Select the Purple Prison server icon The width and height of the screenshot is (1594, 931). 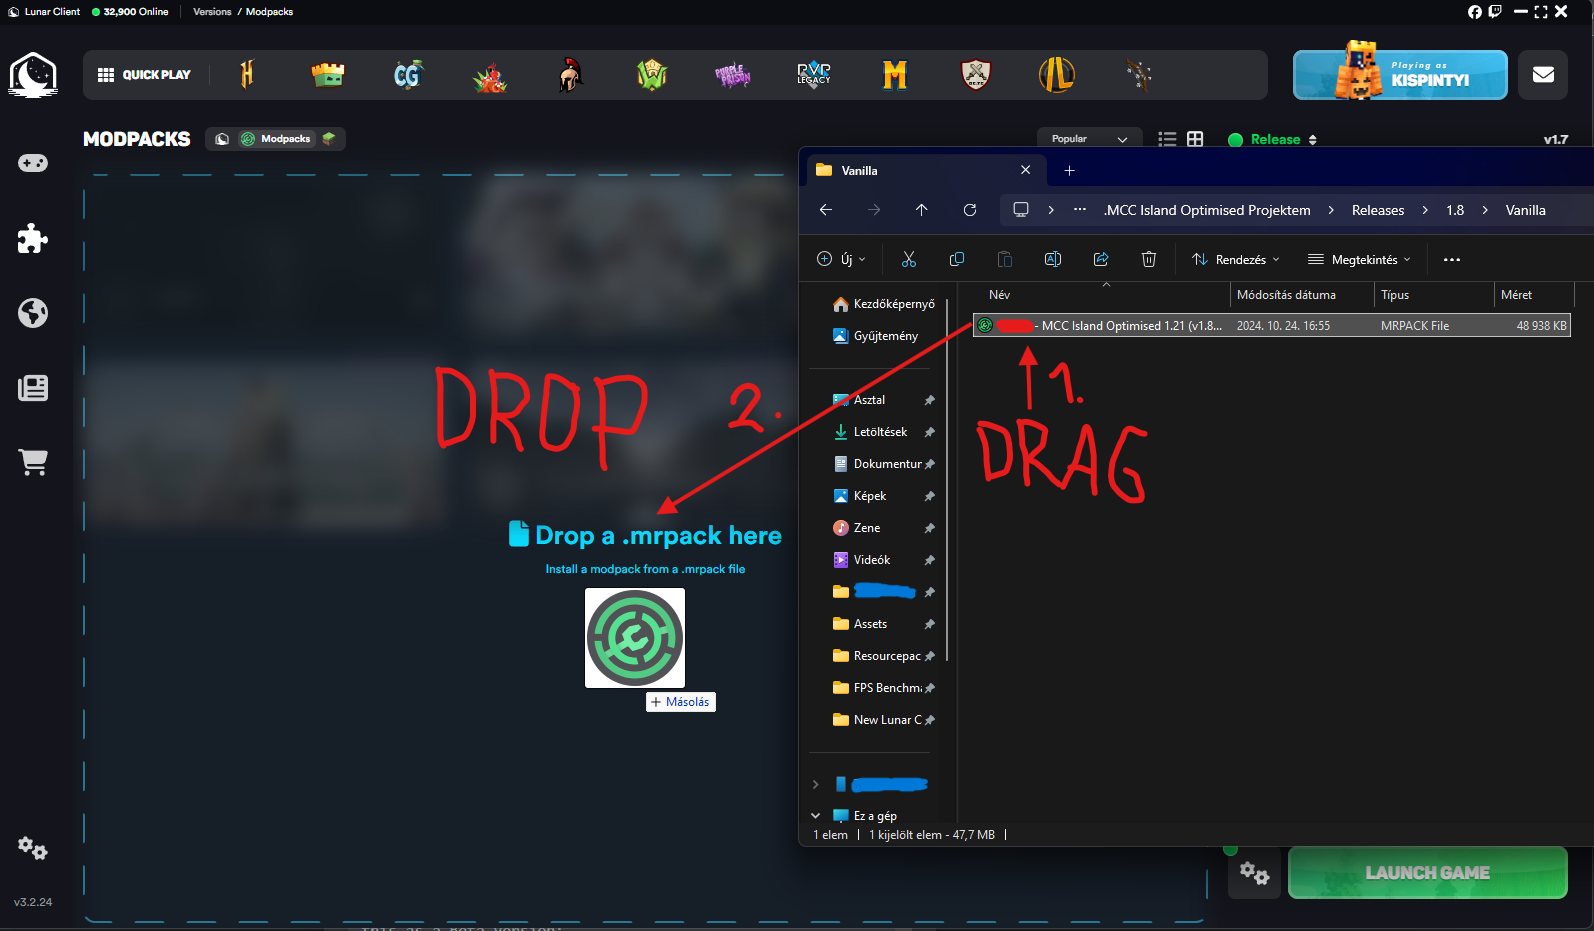point(732,75)
